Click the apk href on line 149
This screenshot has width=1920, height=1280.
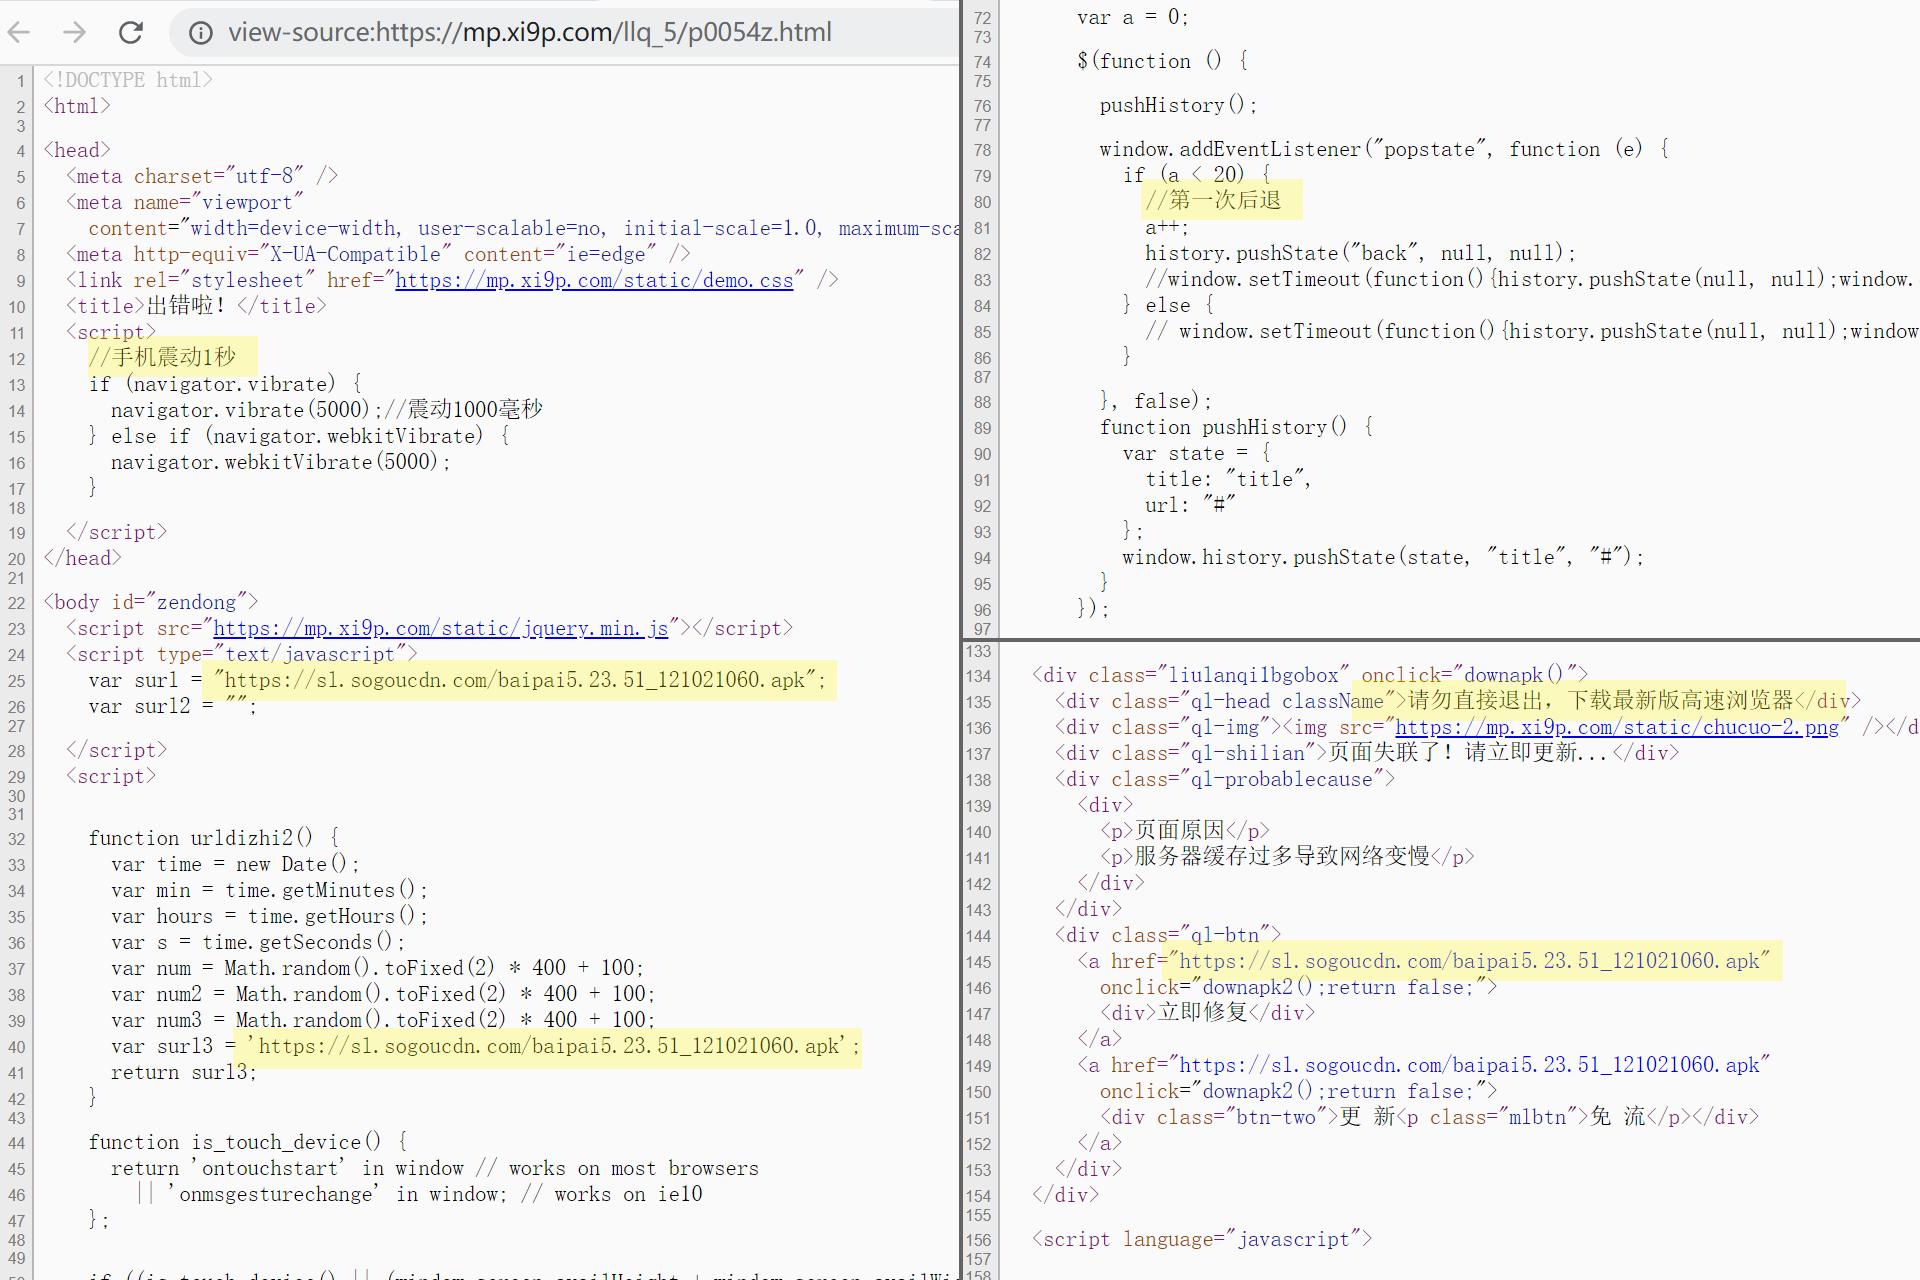tap(1473, 1065)
